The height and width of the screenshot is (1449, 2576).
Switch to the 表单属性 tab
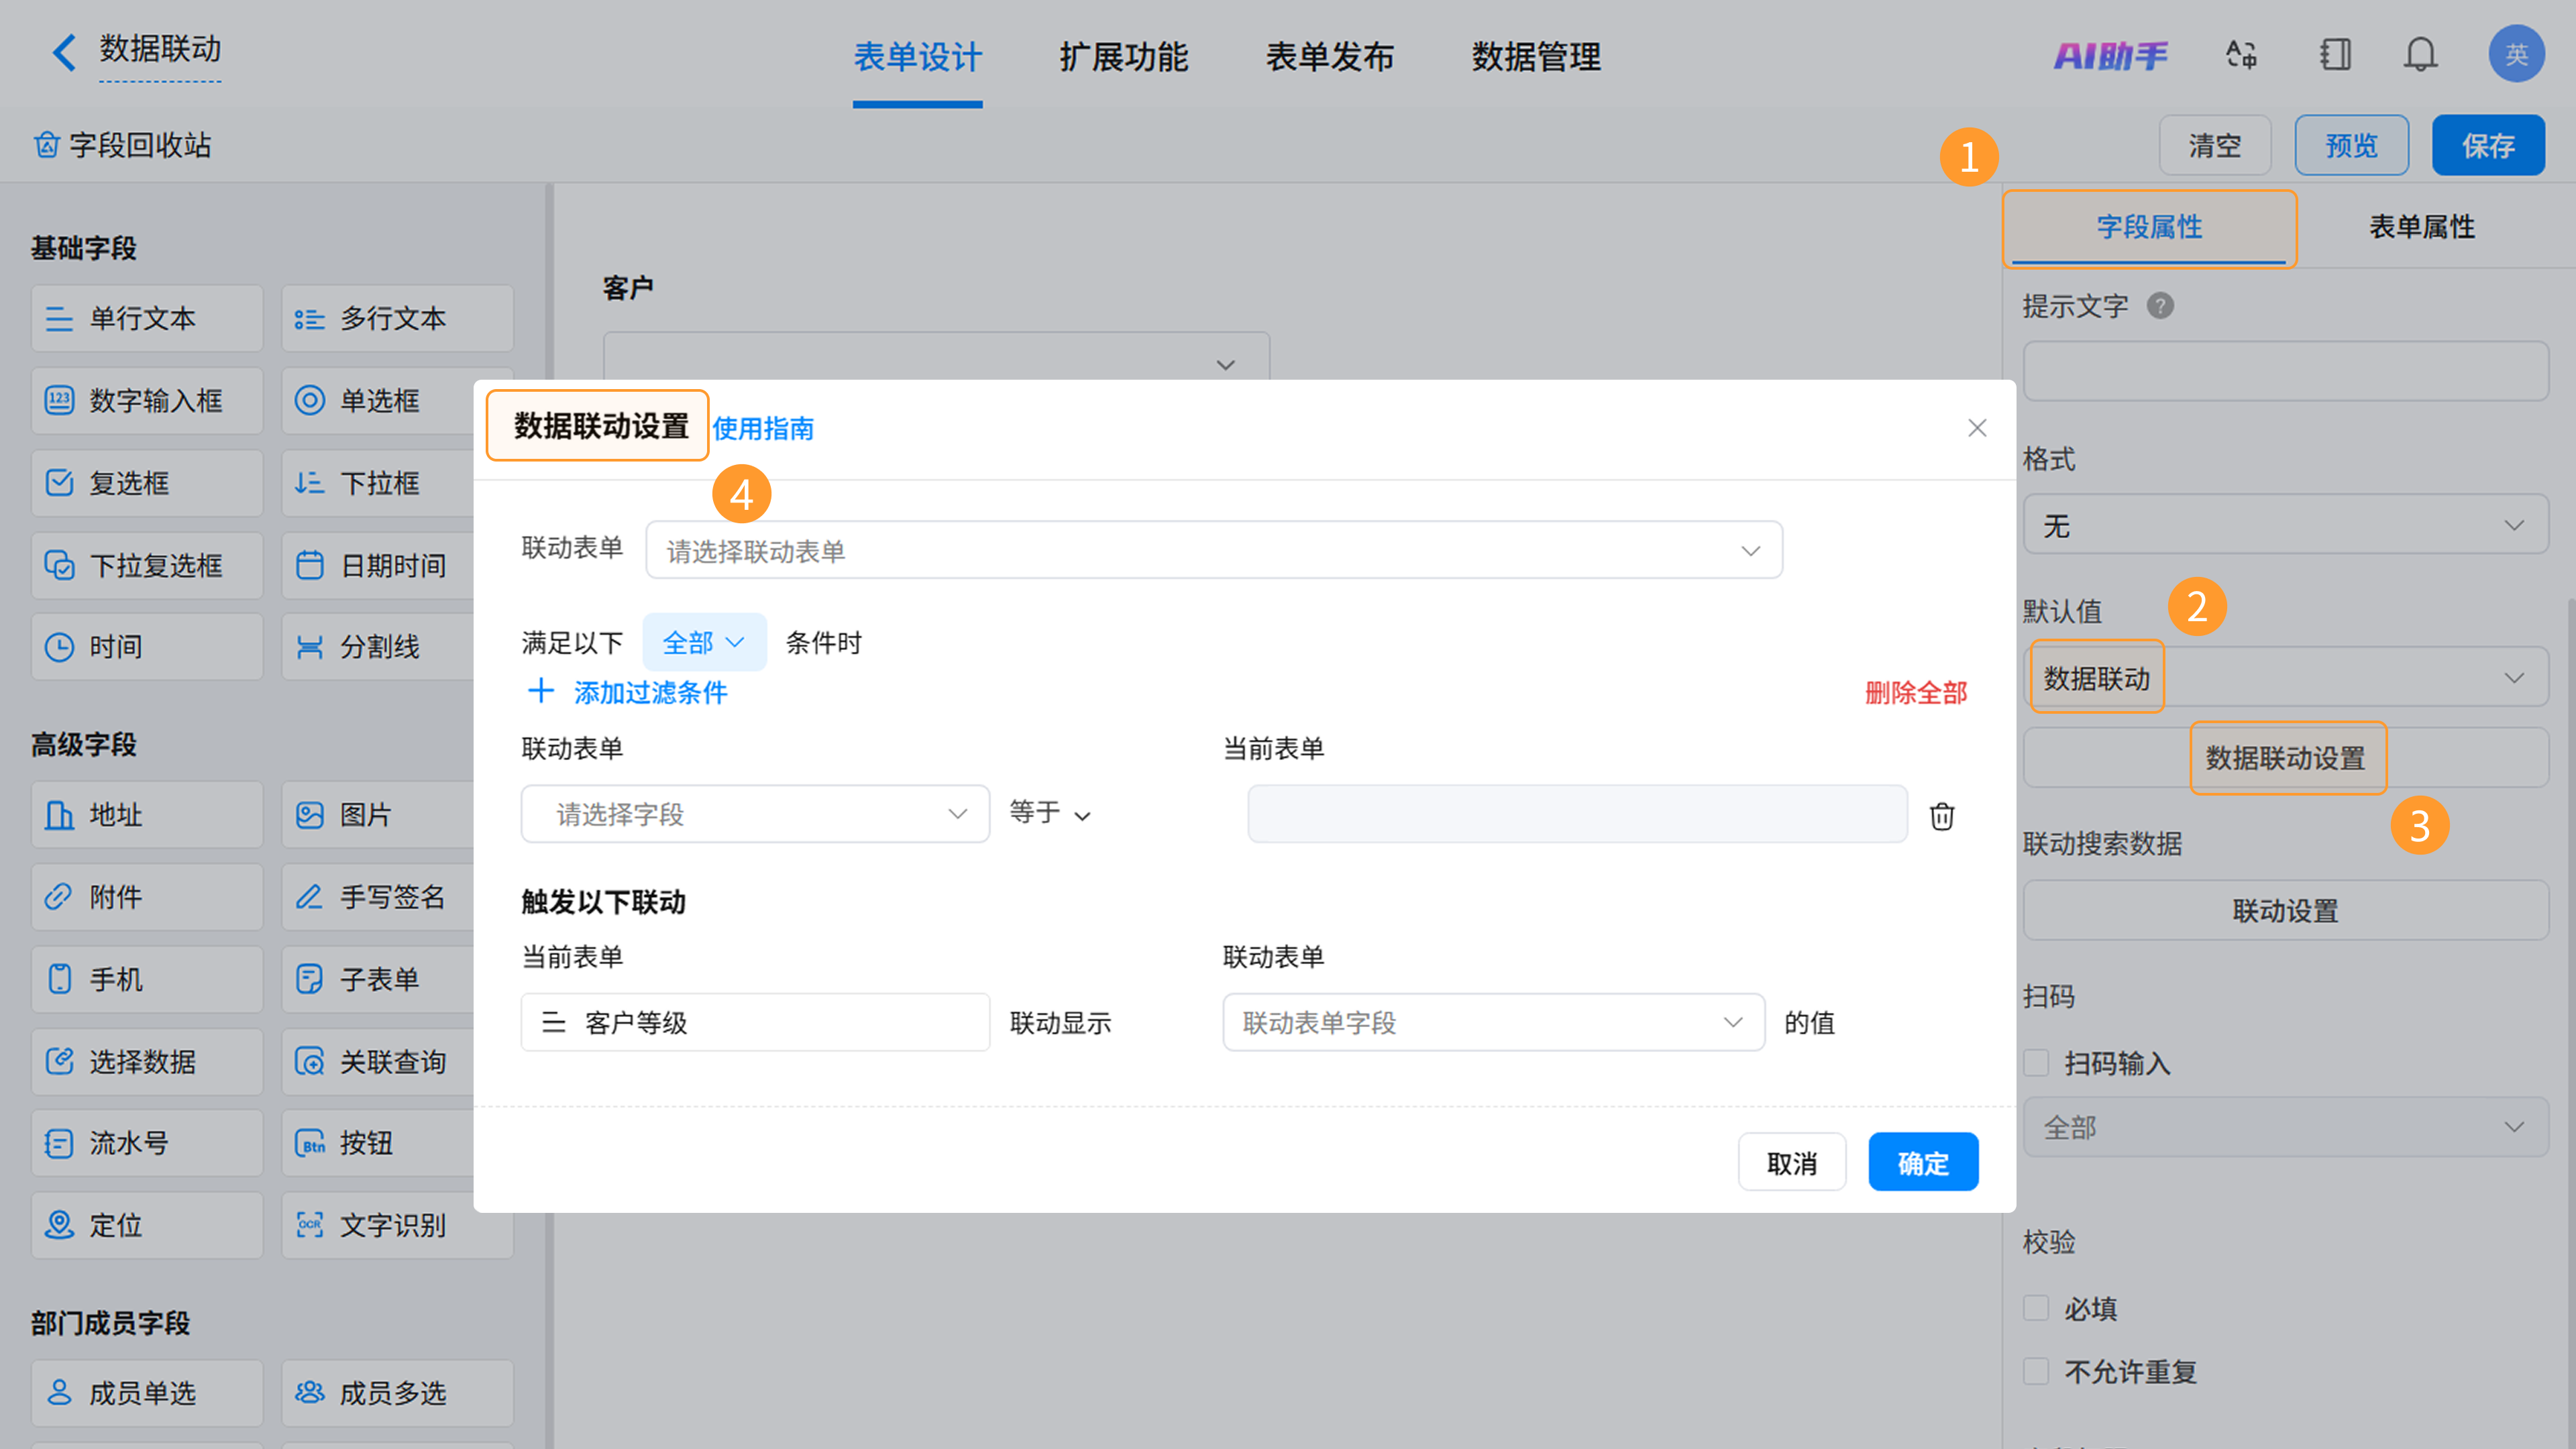(x=2421, y=227)
